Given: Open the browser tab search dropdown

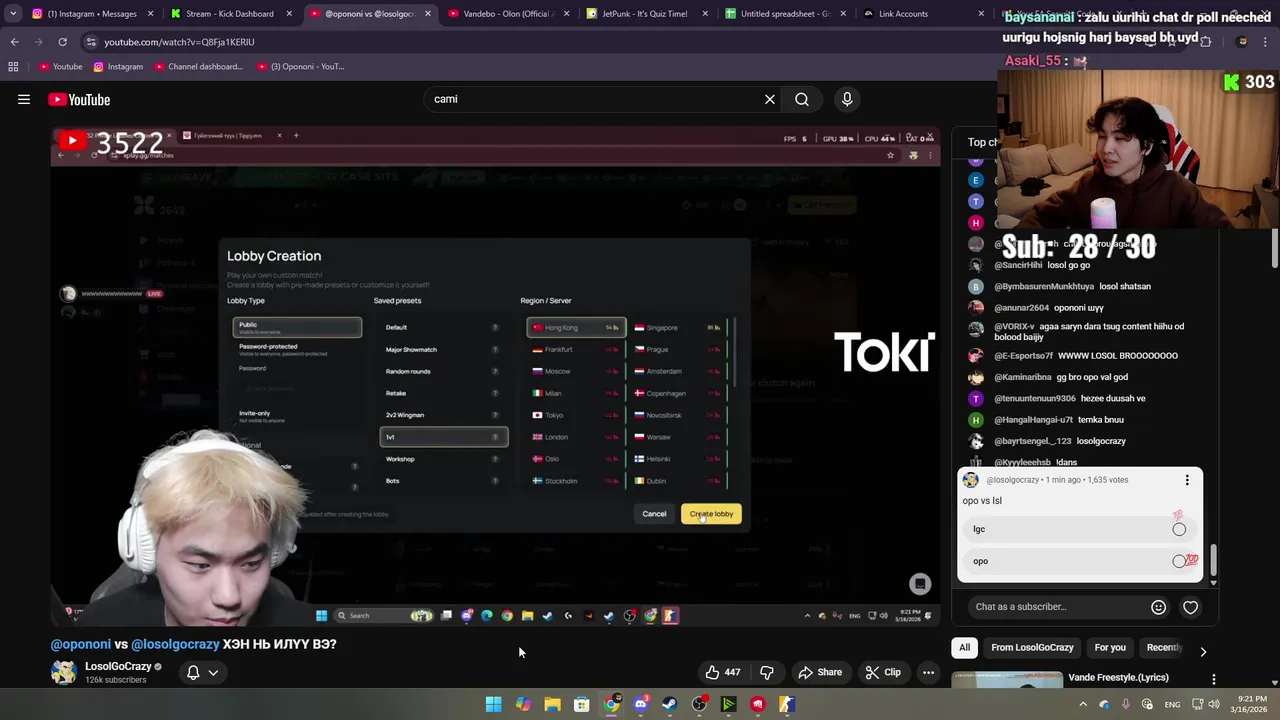Looking at the screenshot, I should point(12,14).
